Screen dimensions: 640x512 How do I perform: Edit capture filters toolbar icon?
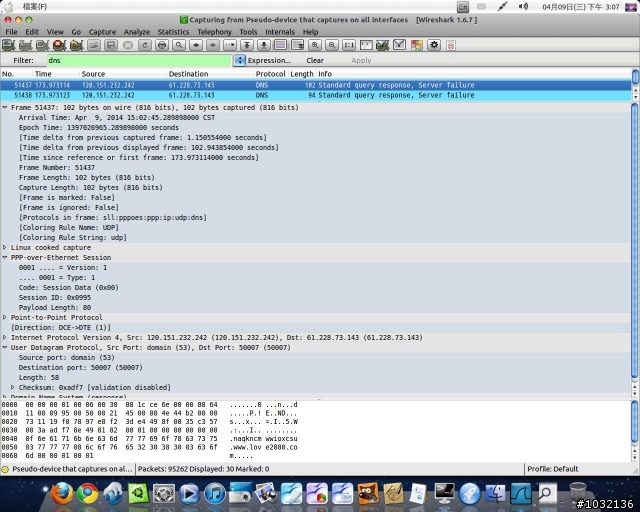click(x=382, y=45)
